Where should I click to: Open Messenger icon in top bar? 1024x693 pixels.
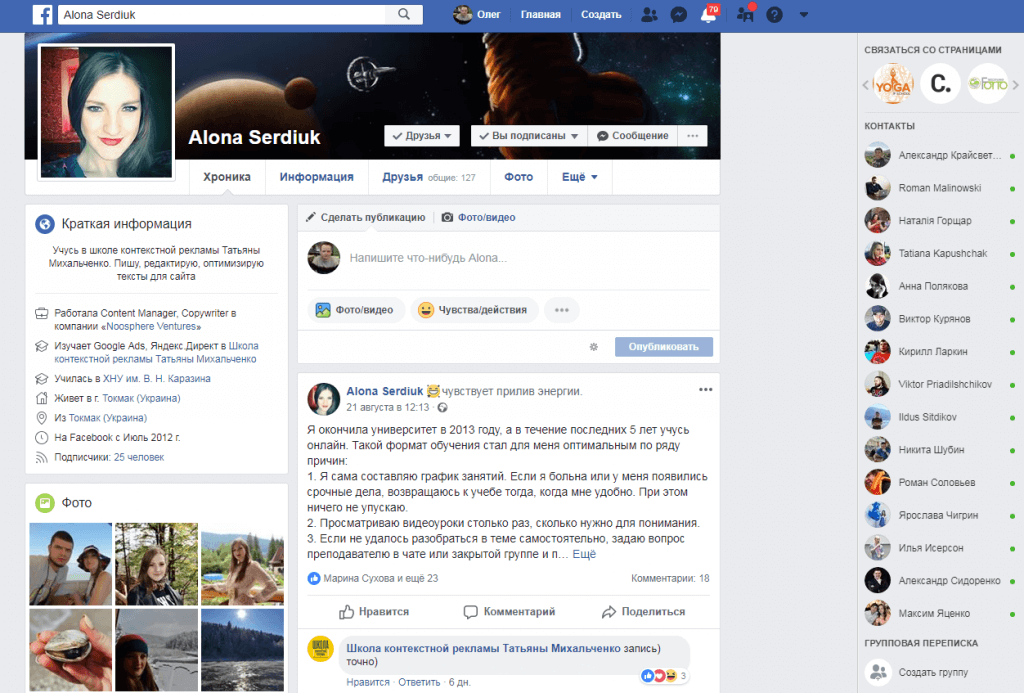(x=678, y=14)
